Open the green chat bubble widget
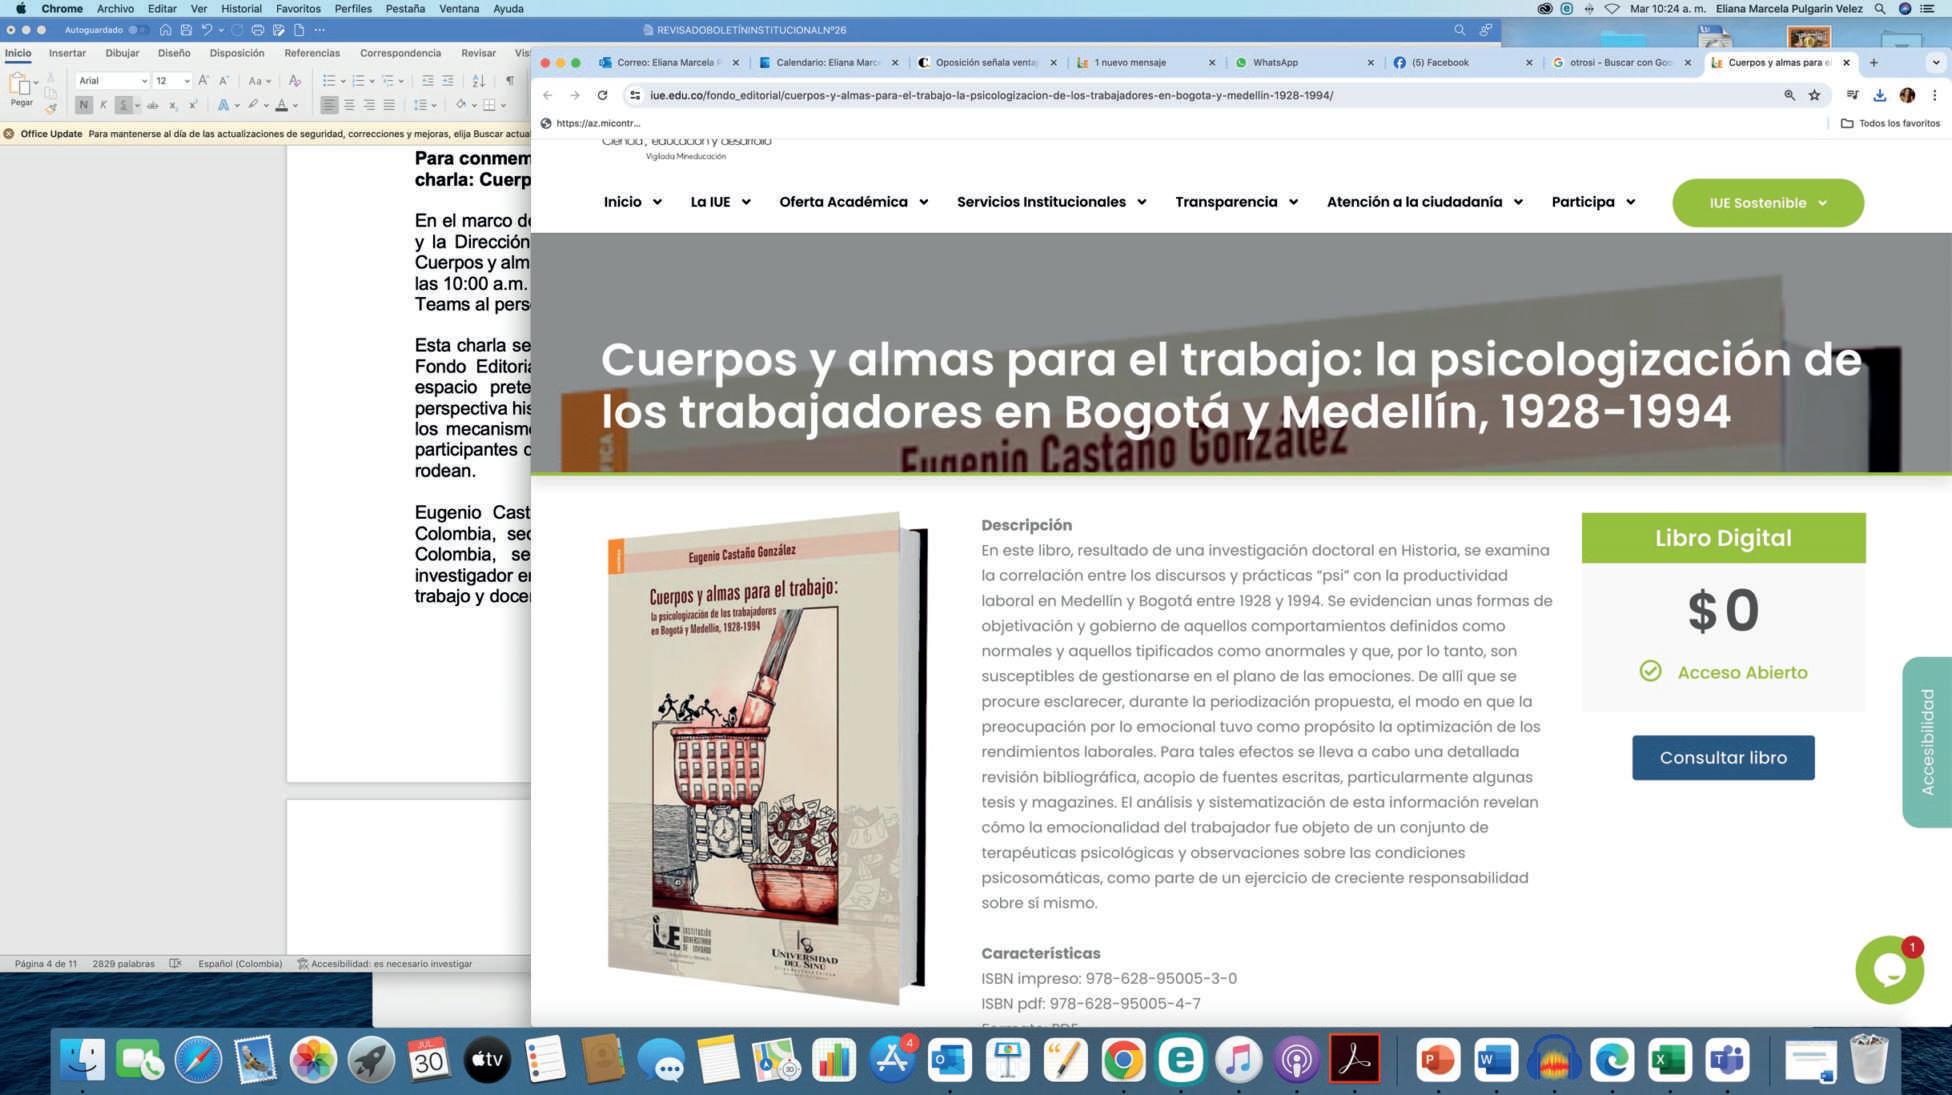 pos(1888,970)
